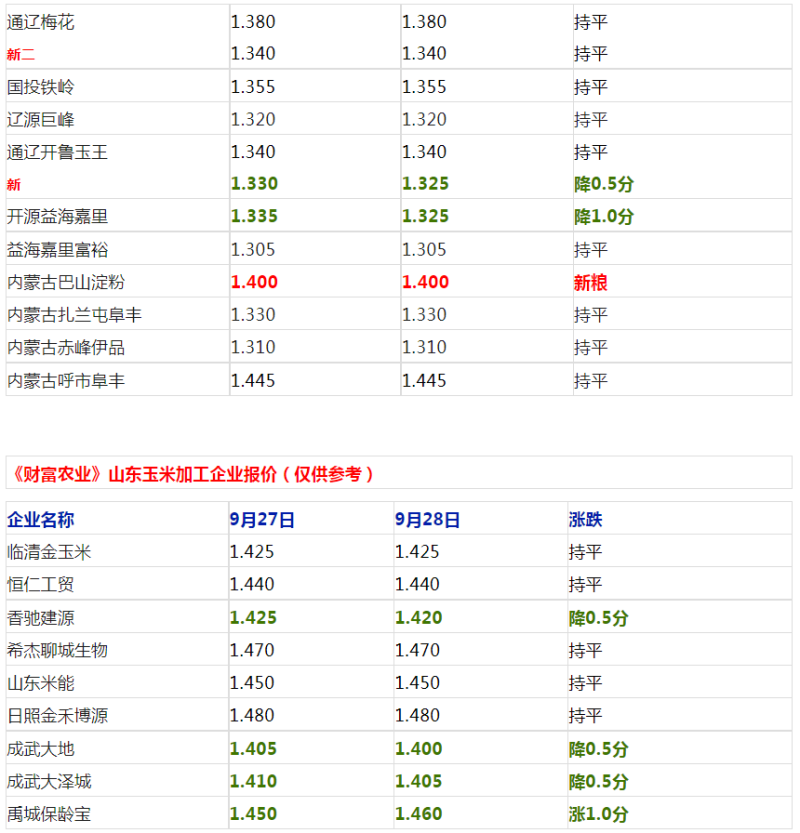Click the 成武大地 row name

(x=40, y=750)
